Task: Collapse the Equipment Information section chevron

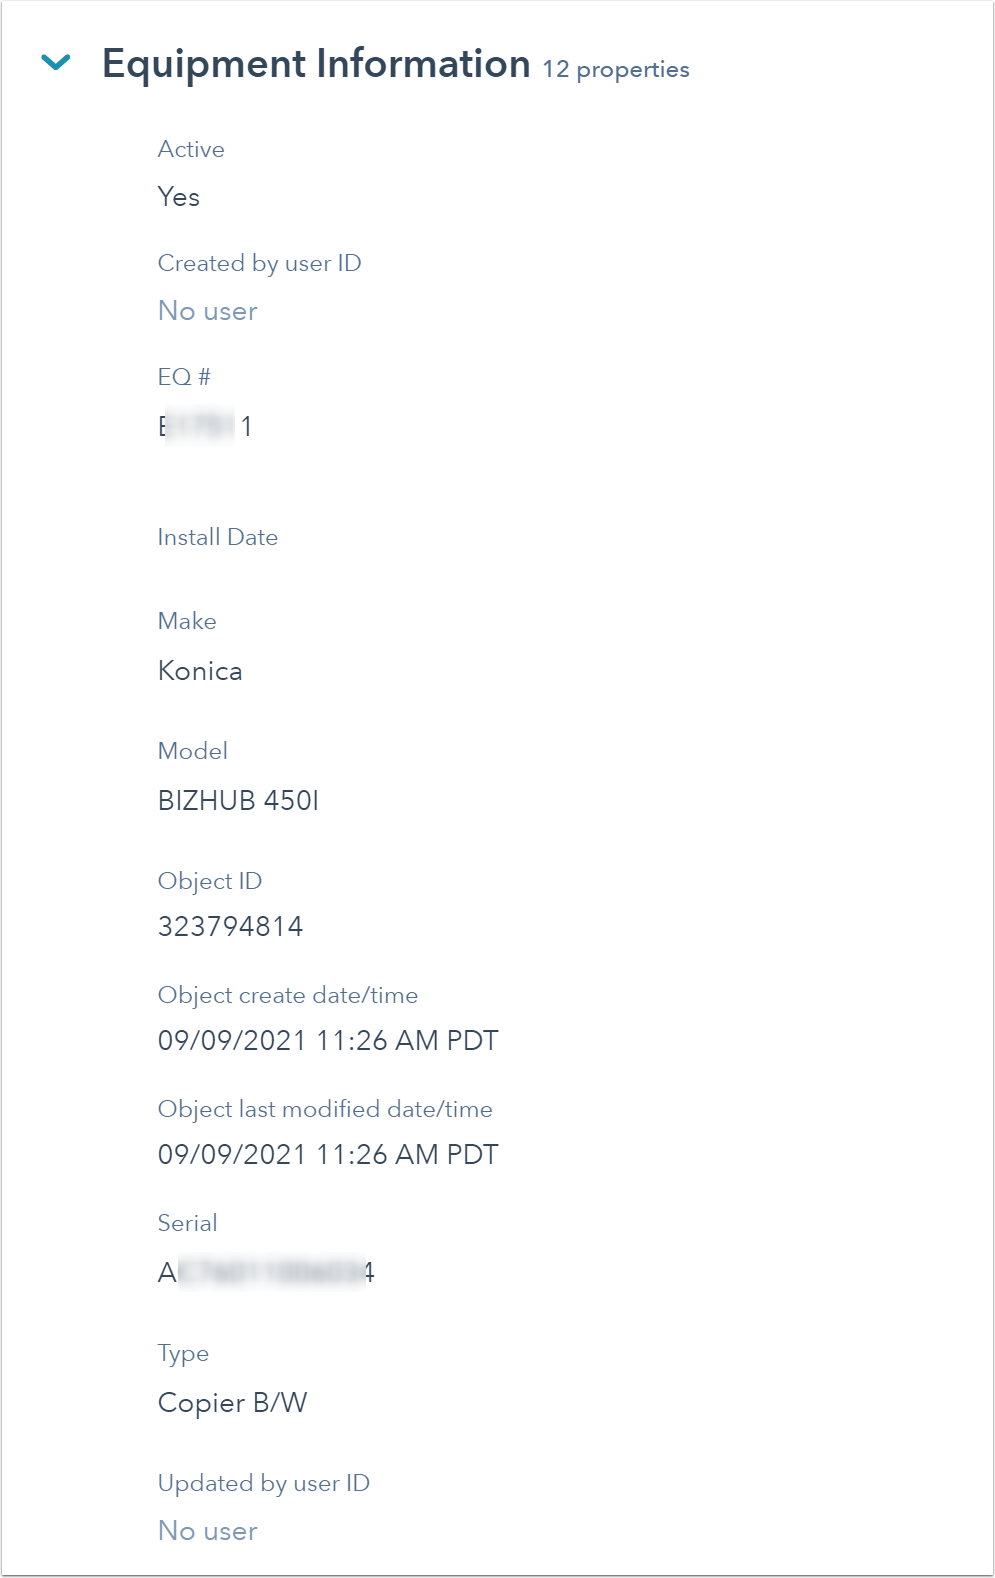Action: pos(56,63)
